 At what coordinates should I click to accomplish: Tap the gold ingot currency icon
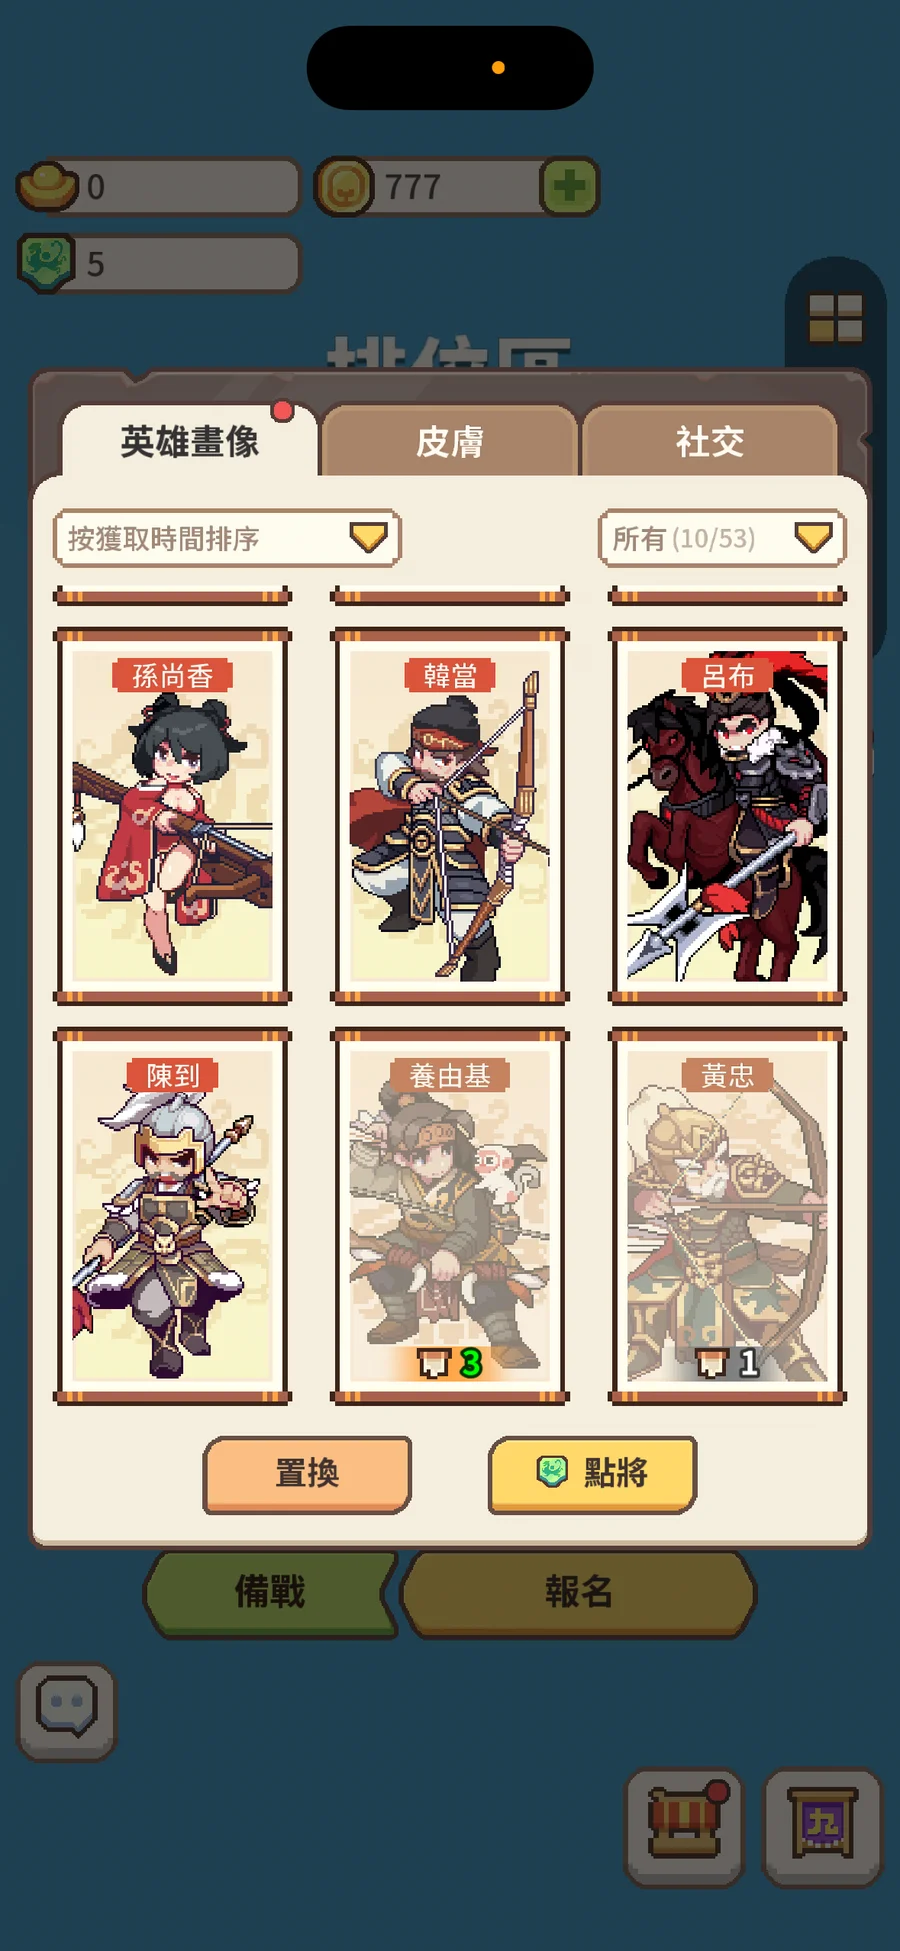tap(47, 186)
